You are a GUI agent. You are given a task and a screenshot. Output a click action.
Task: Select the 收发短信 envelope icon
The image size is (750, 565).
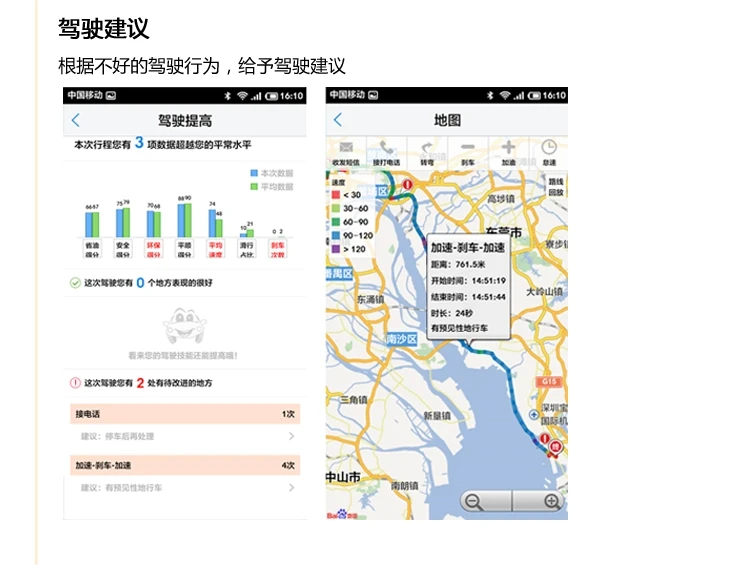(346, 147)
